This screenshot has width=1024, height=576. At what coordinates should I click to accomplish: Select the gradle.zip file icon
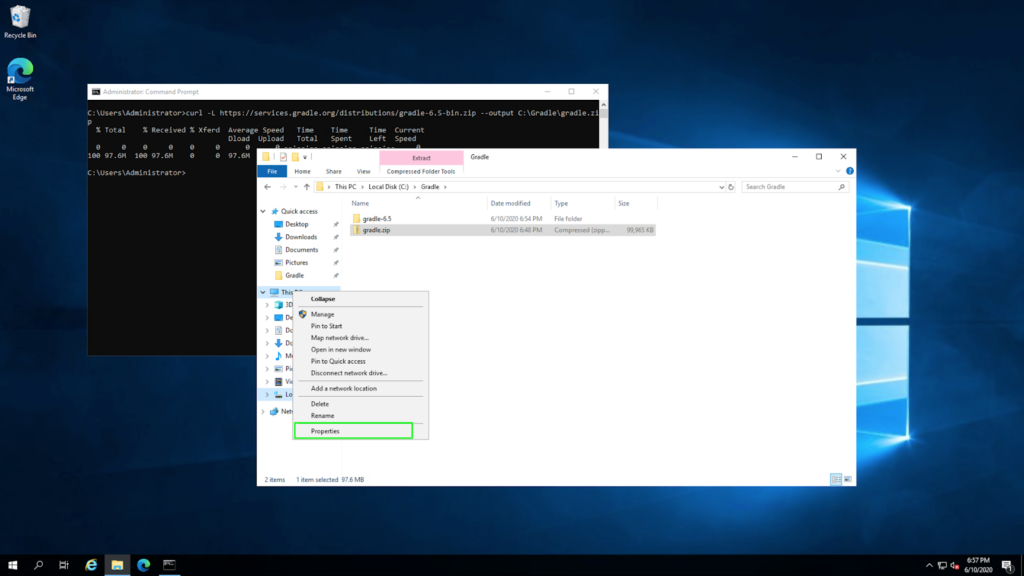click(x=356, y=230)
